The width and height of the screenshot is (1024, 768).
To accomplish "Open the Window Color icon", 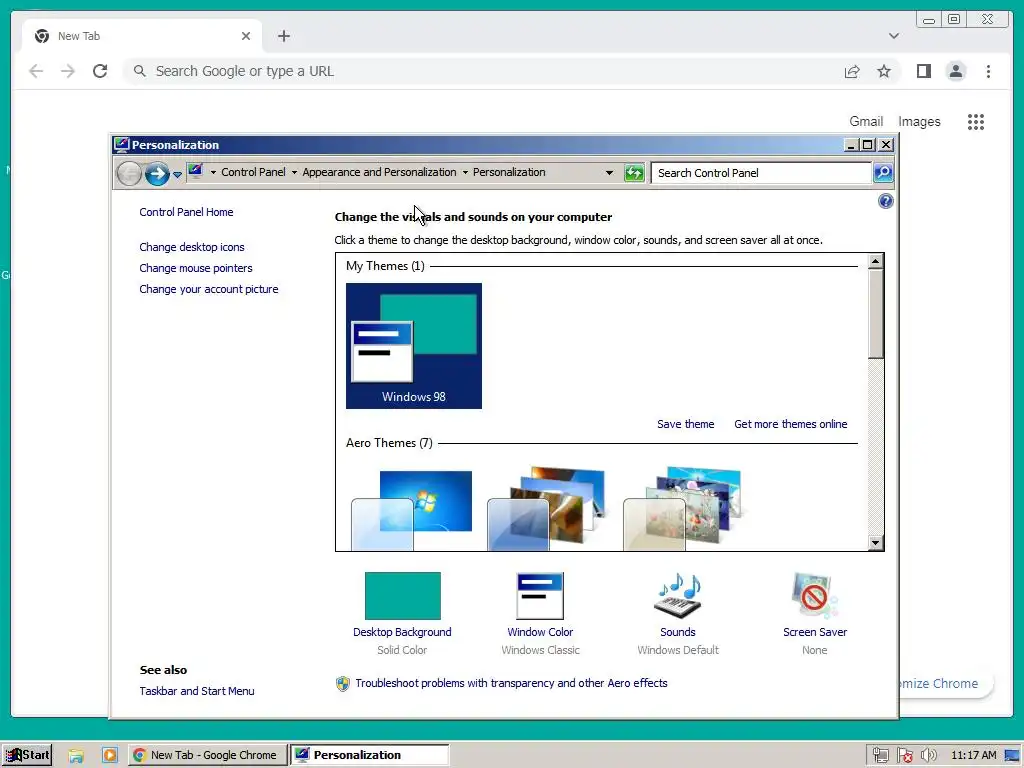I will tap(539, 596).
